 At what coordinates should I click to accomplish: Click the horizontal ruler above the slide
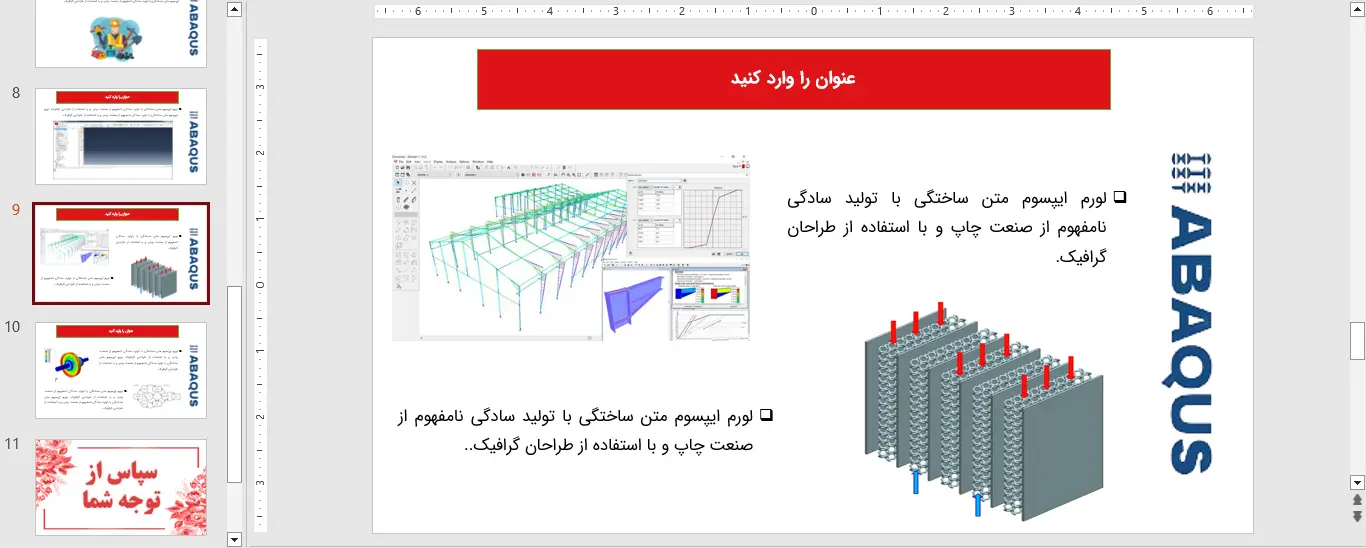(814, 12)
